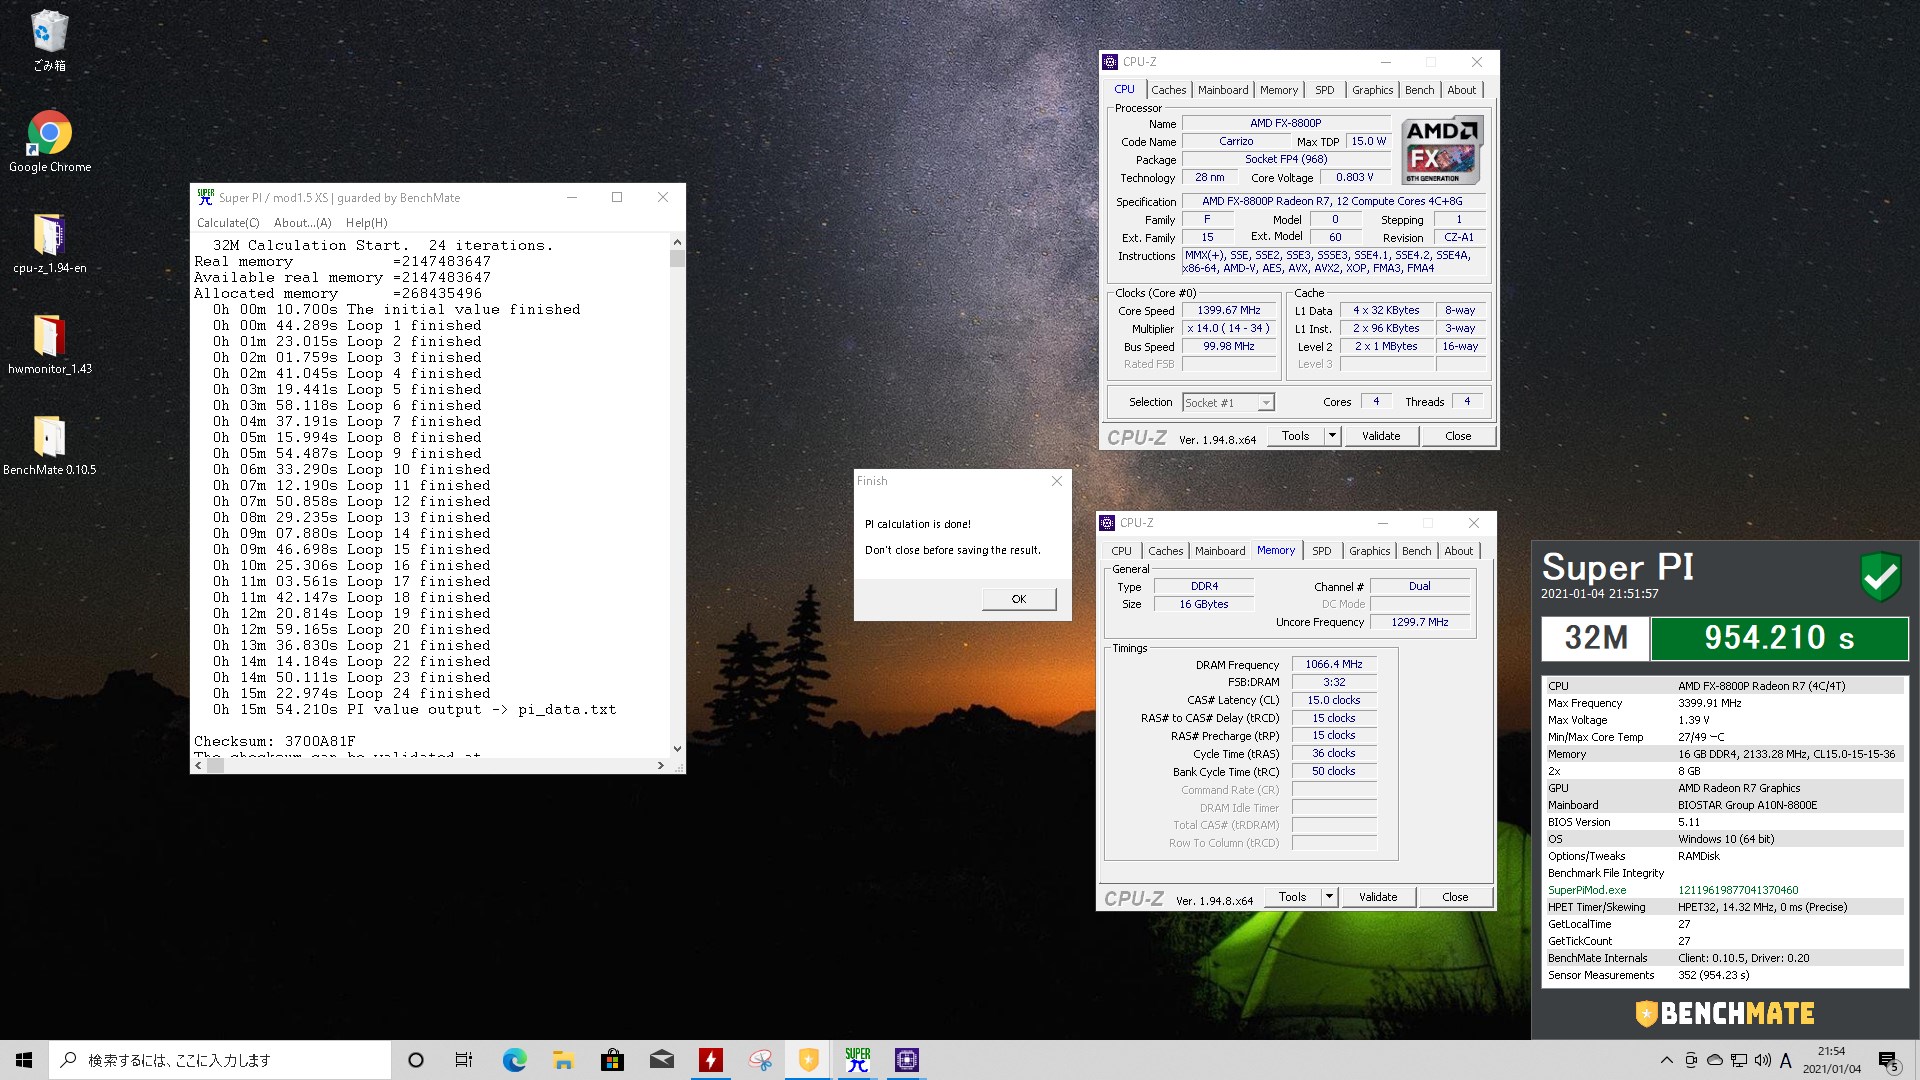Open Task View in the taskbar
1920x1080 pixels.
coord(464,1060)
